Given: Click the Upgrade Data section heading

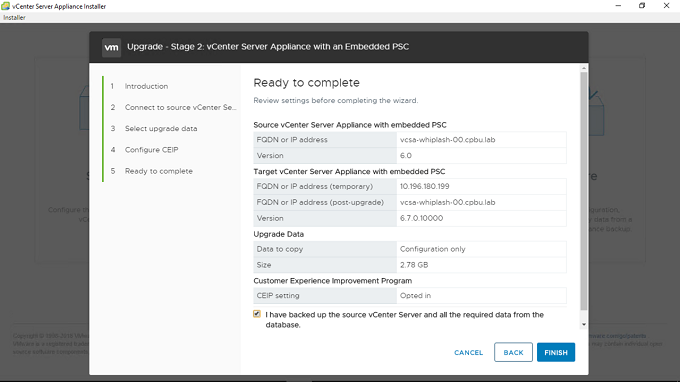Looking at the screenshot, I should [278, 234].
